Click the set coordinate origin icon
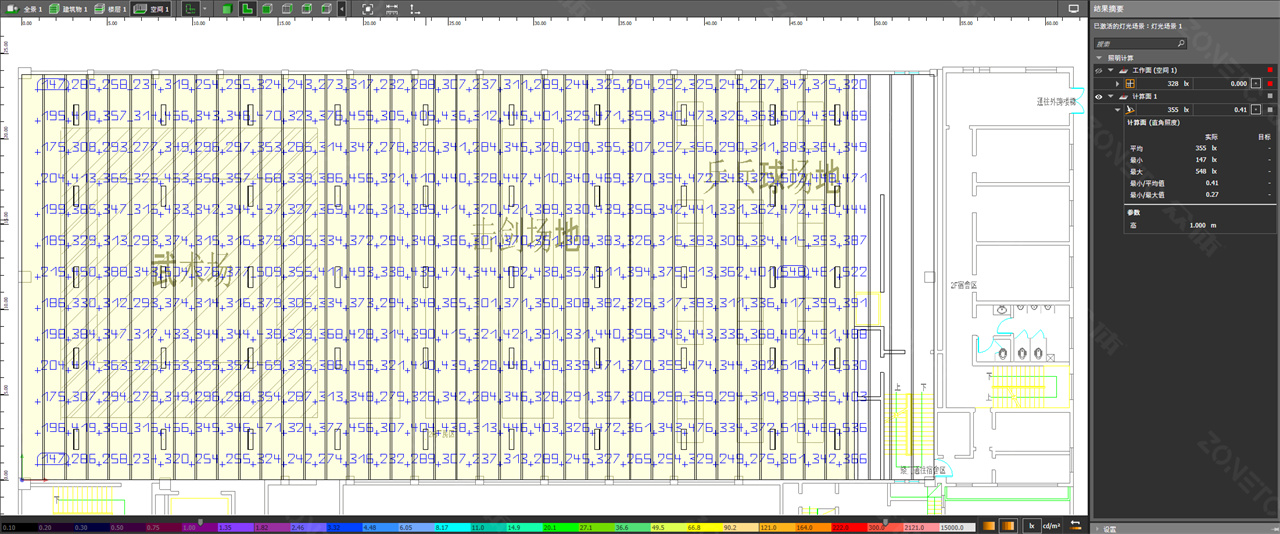This screenshot has height=534, width=1280. tap(415, 9)
